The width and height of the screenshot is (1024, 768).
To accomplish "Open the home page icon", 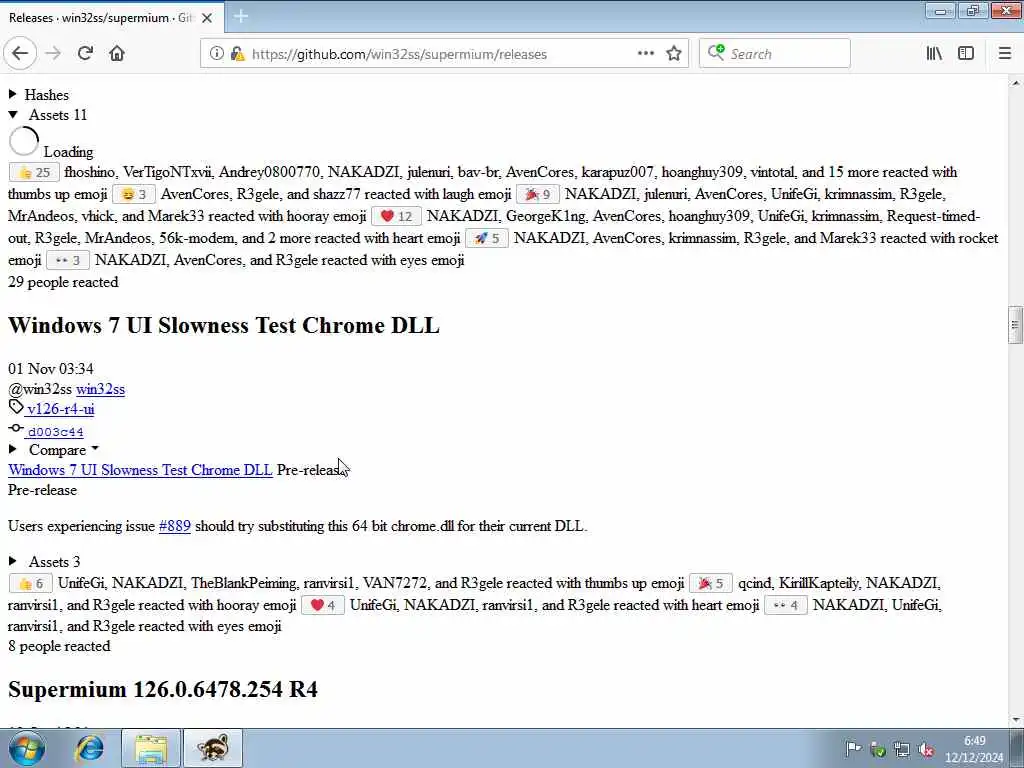I will tap(117, 54).
